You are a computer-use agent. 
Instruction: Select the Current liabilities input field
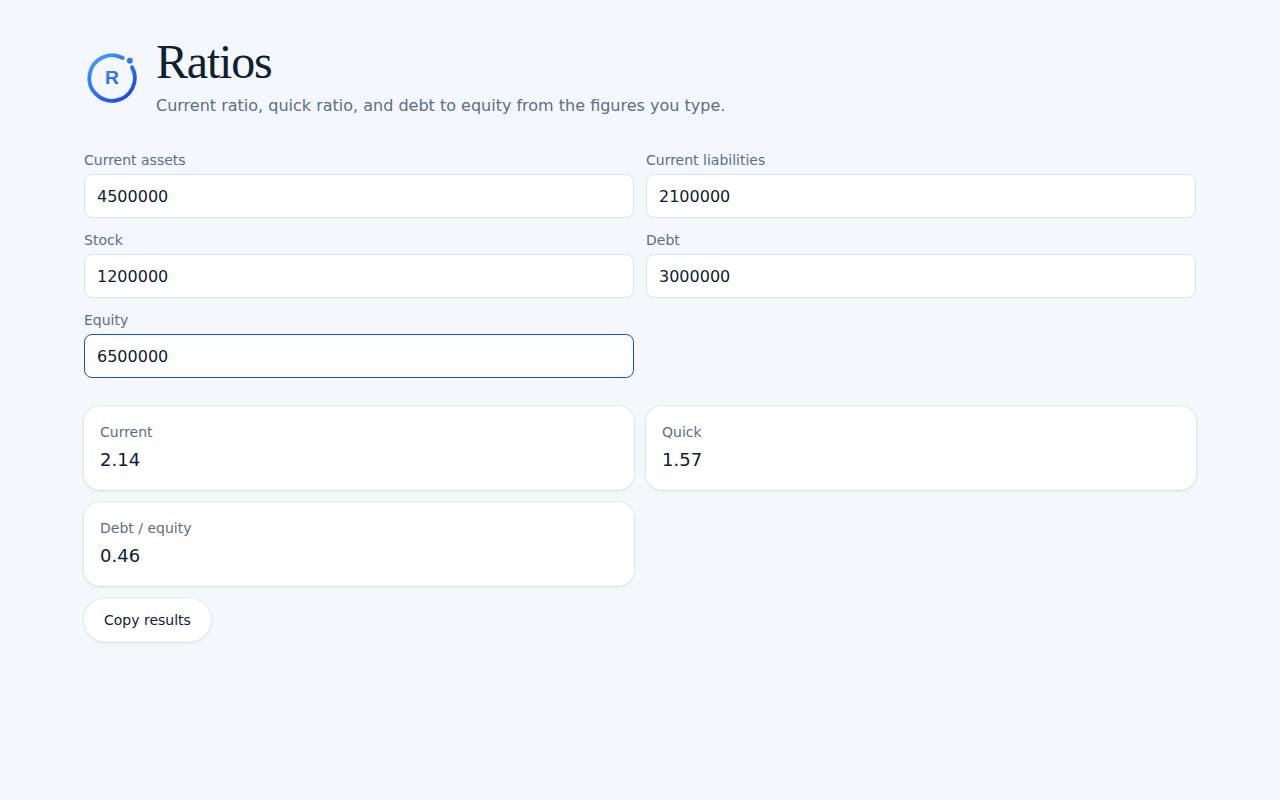click(x=921, y=196)
